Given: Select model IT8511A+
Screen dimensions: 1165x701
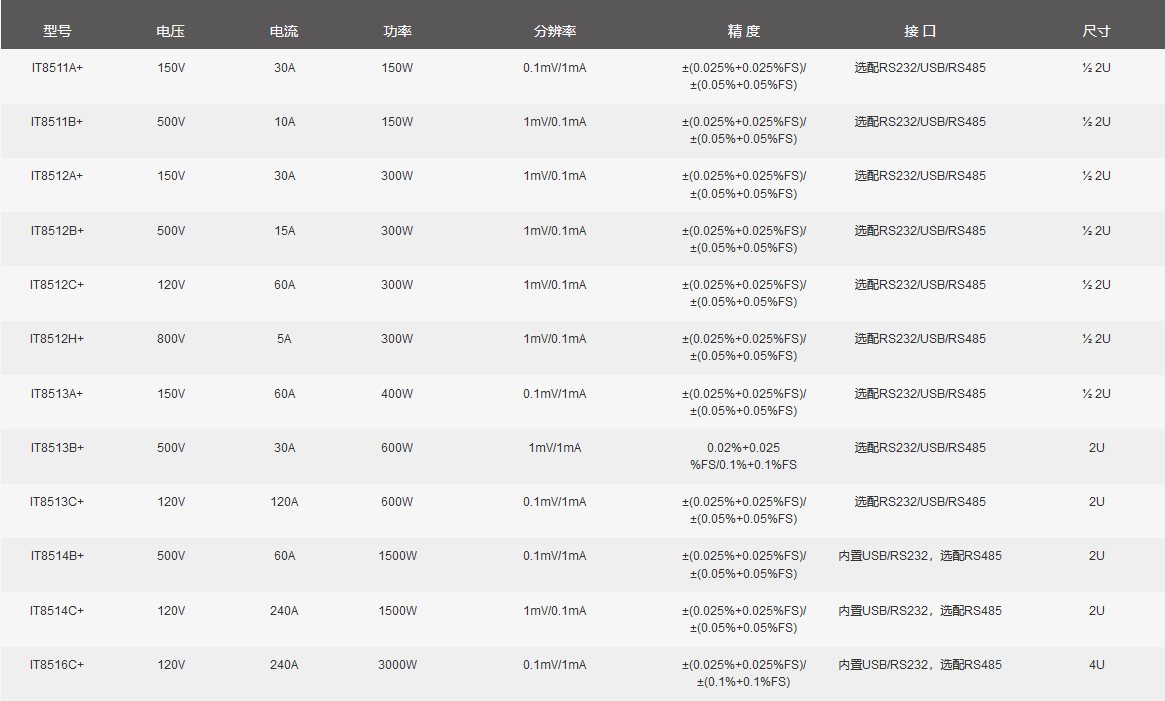Looking at the screenshot, I should (57, 68).
